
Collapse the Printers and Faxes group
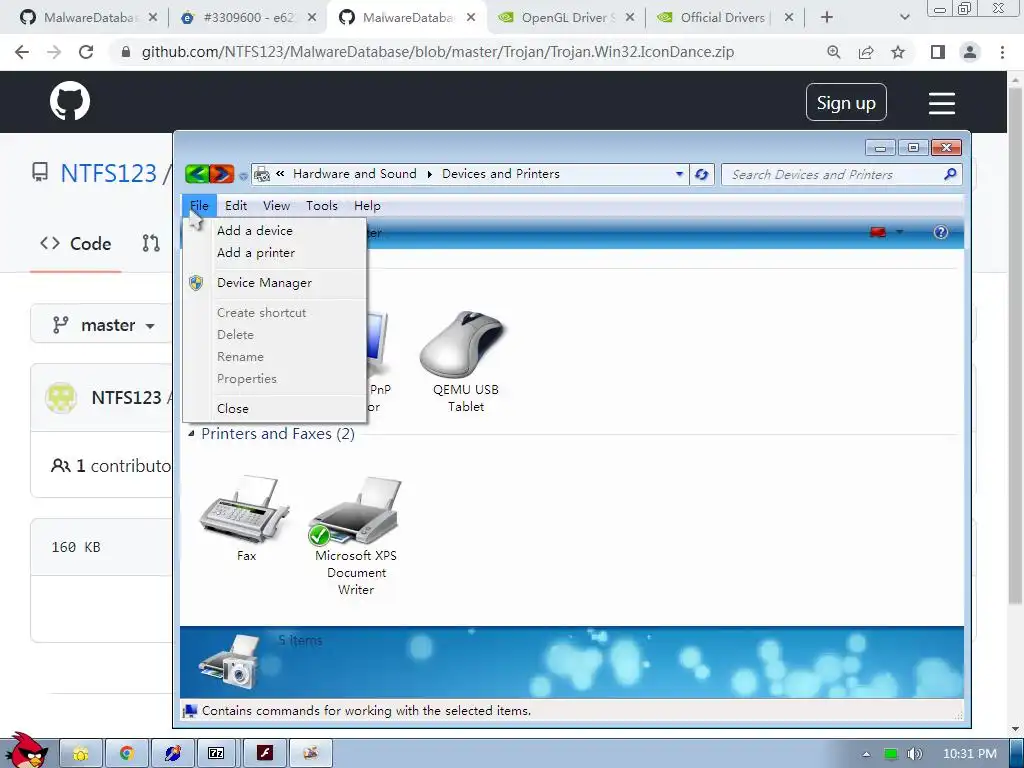coord(191,434)
